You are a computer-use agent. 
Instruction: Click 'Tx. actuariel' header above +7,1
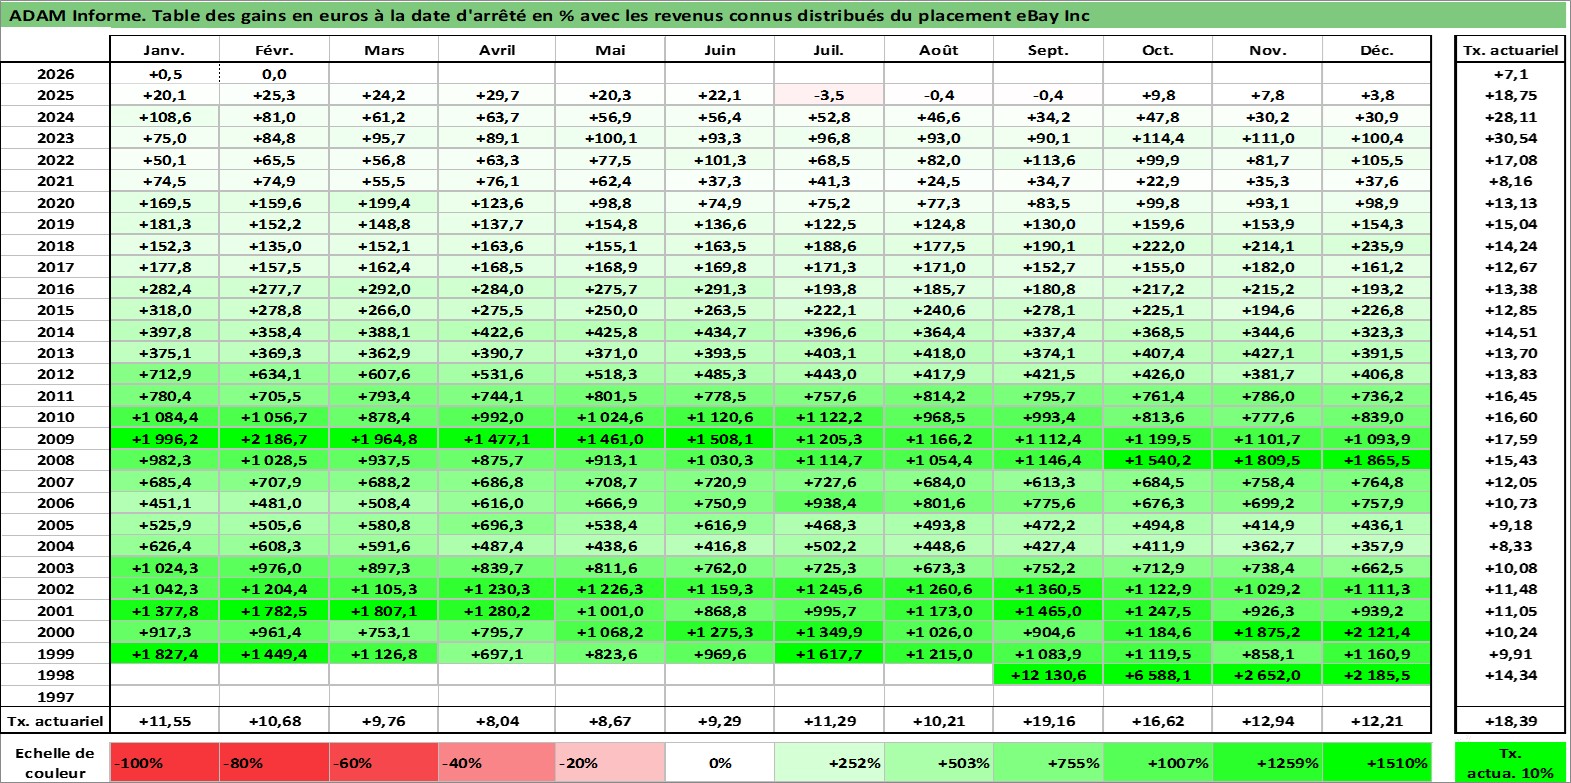[1511, 50]
